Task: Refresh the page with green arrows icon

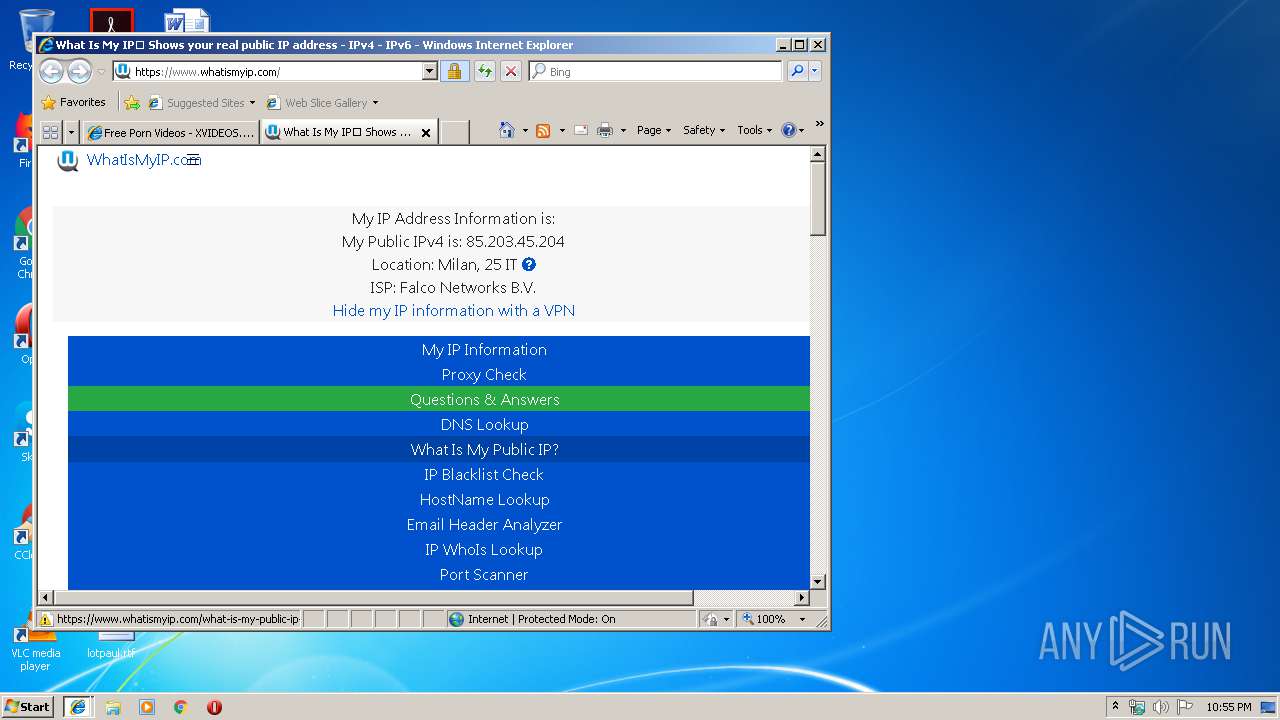Action: pyautogui.click(x=484, y=71)
